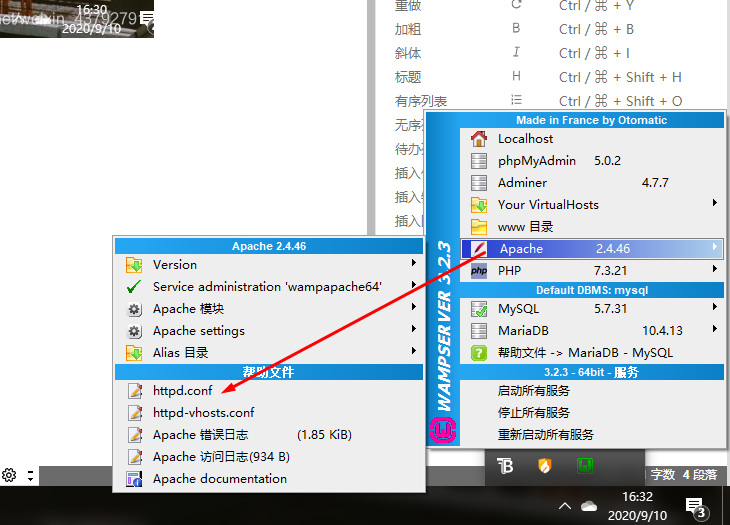Expand Your VirtualHosts submenu arrow
730x525 pixels.
pos(715,203)
